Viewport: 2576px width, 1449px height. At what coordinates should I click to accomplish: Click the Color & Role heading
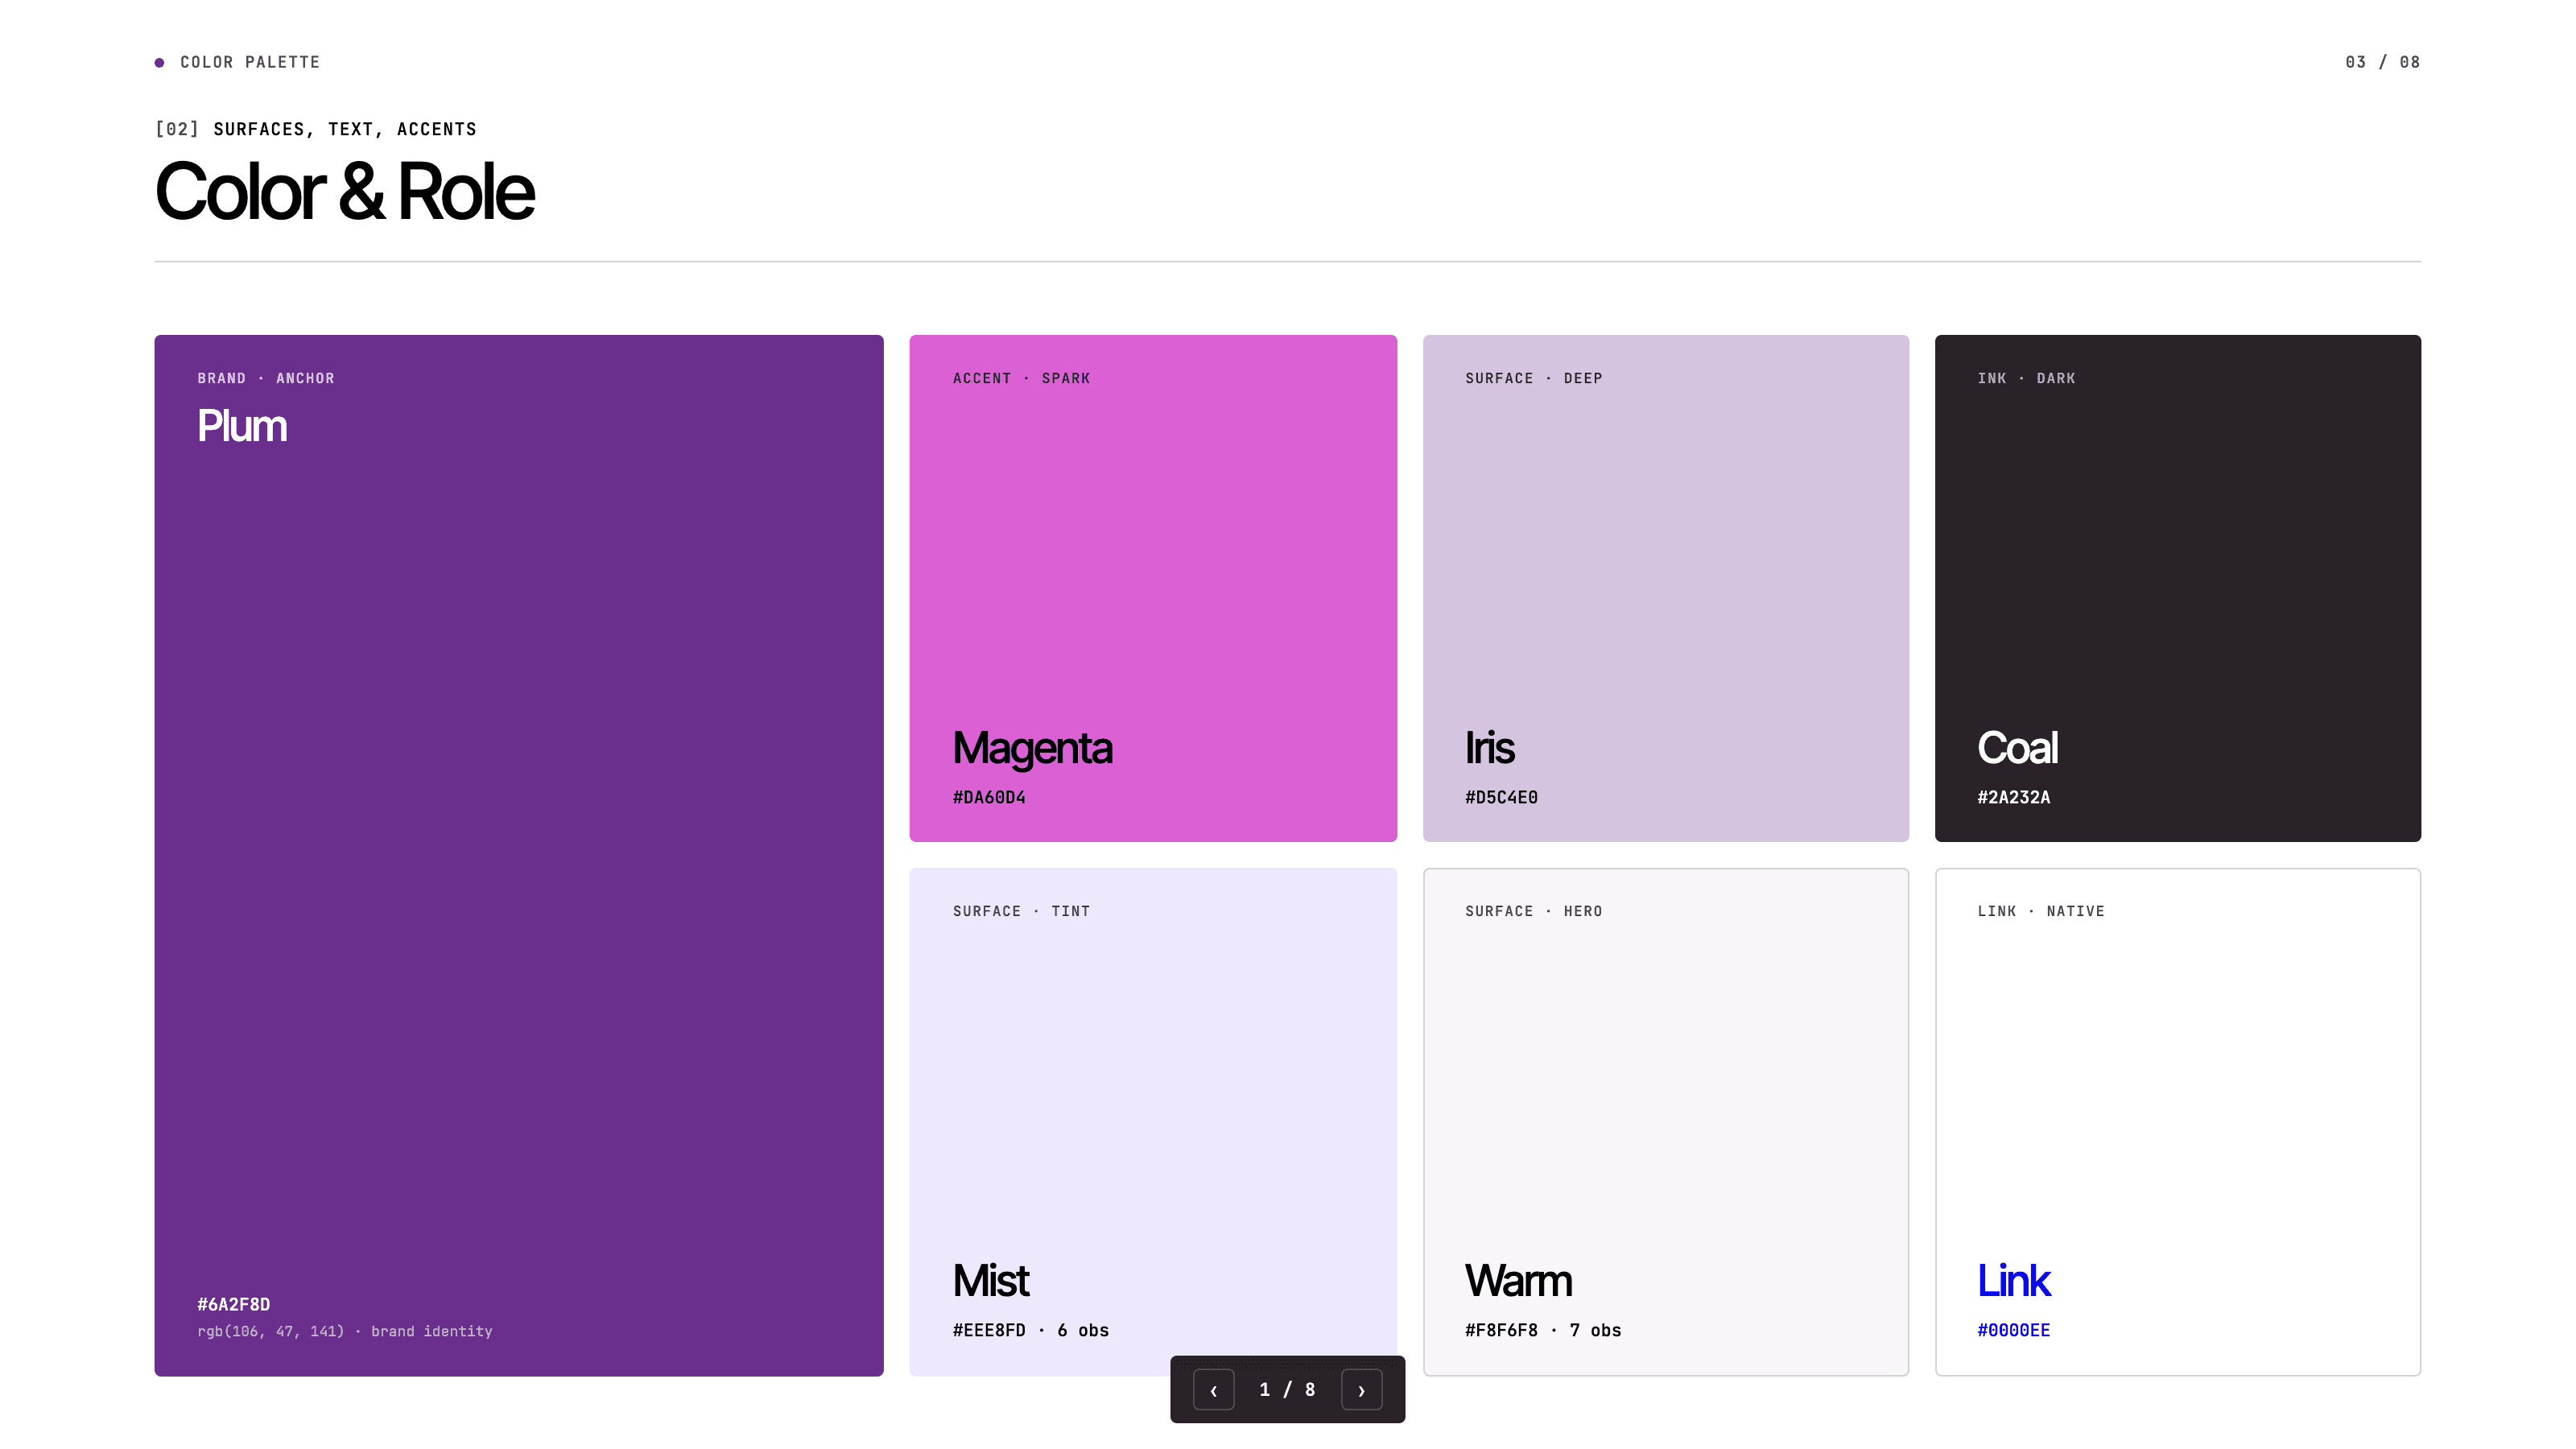point(345,191)
